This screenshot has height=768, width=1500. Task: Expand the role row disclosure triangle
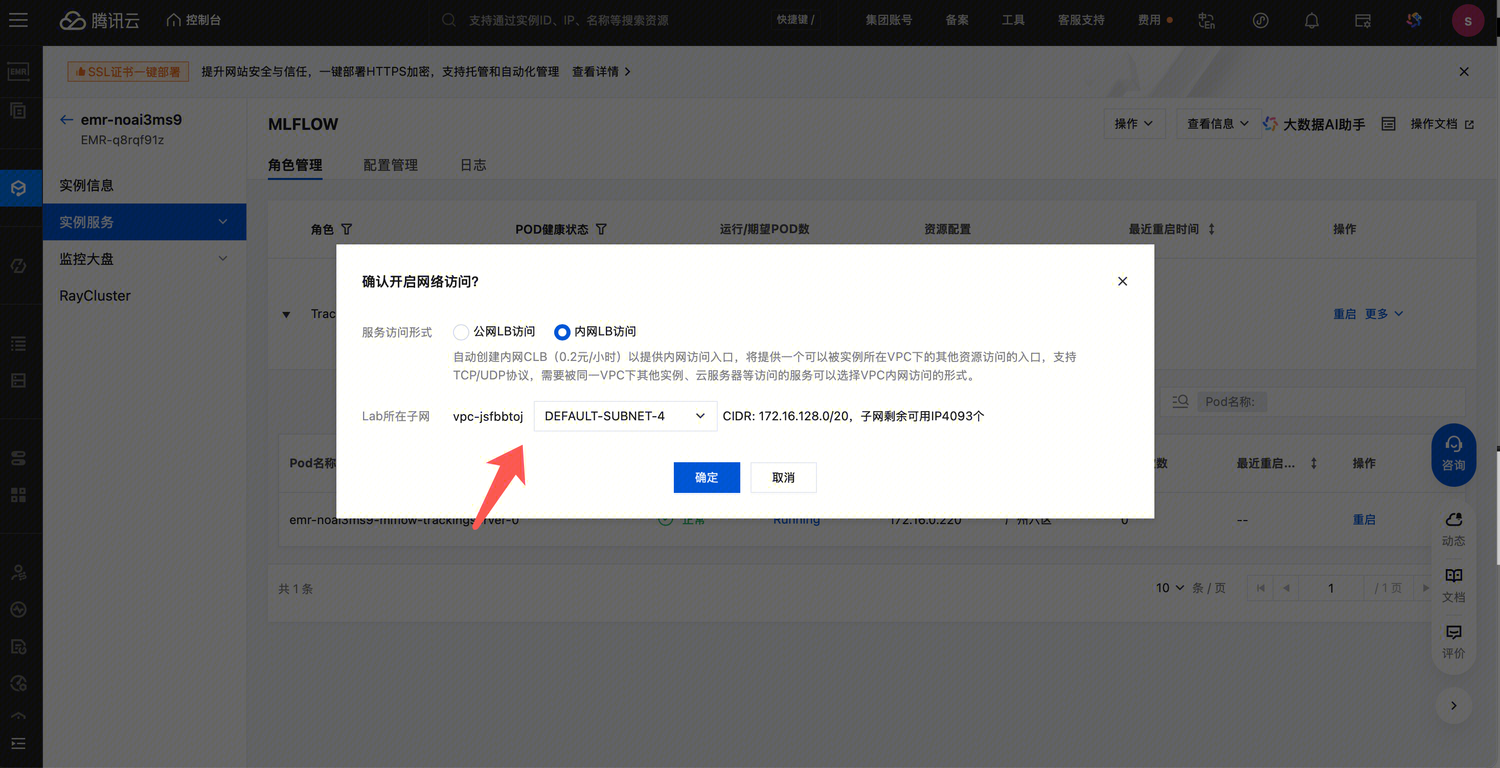[286, 314]
